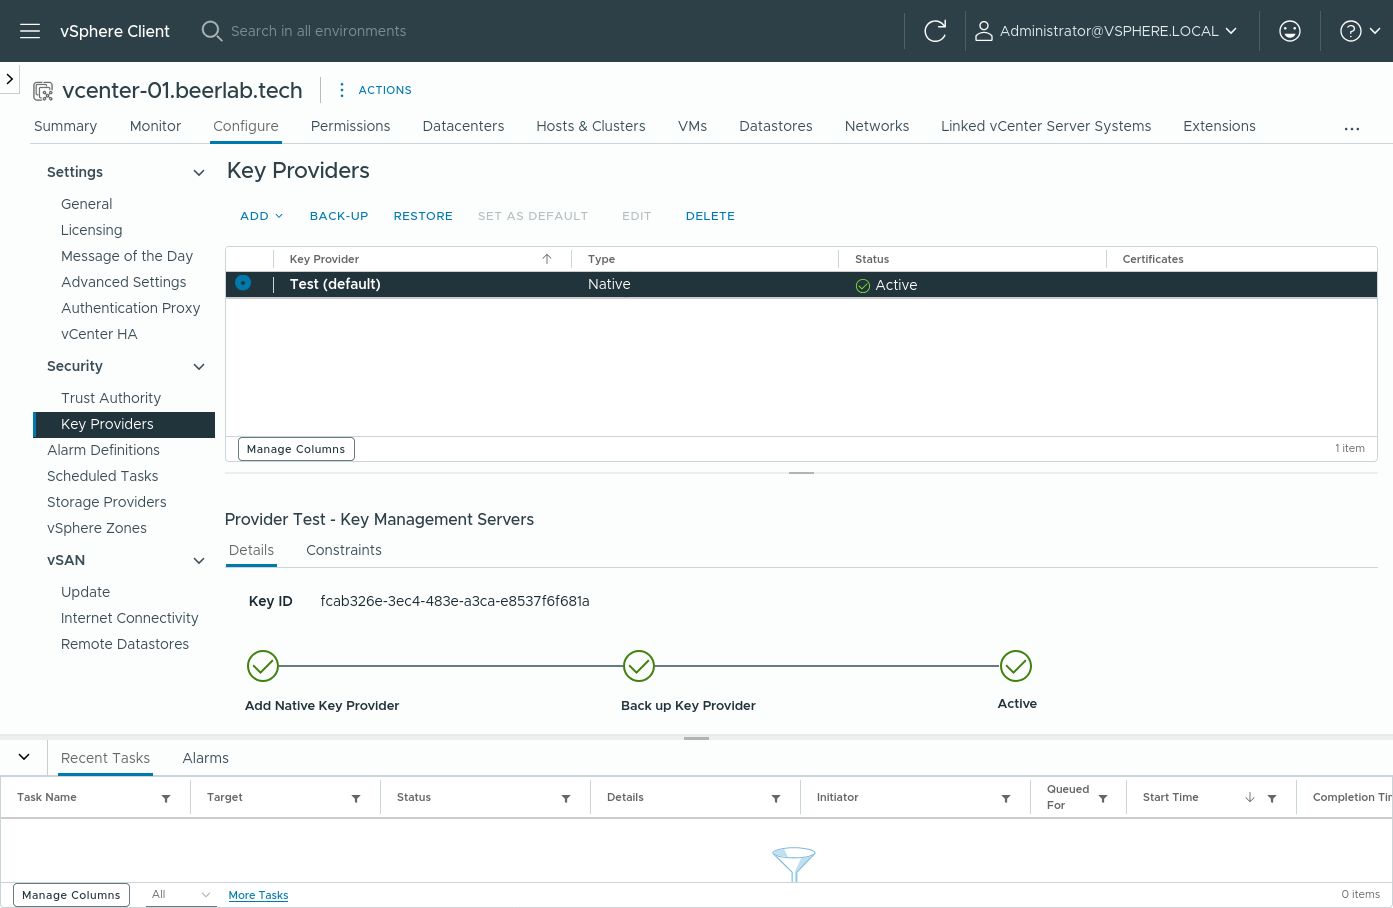Open the hamburger navigation menu
The image size is (1393, 908).
[30, 31]
